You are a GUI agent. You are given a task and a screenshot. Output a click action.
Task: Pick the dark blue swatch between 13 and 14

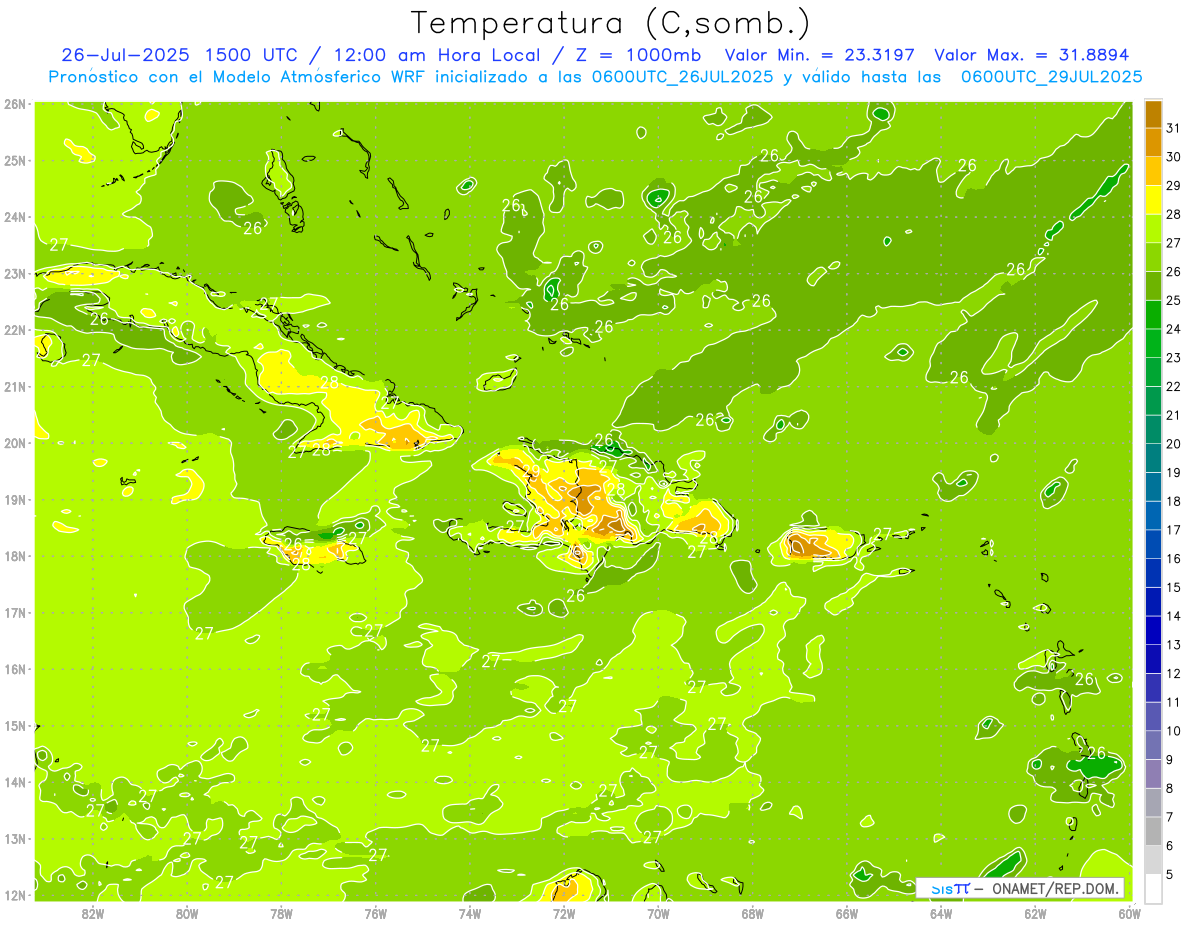pyautogui.click(x=1153, y=631)
